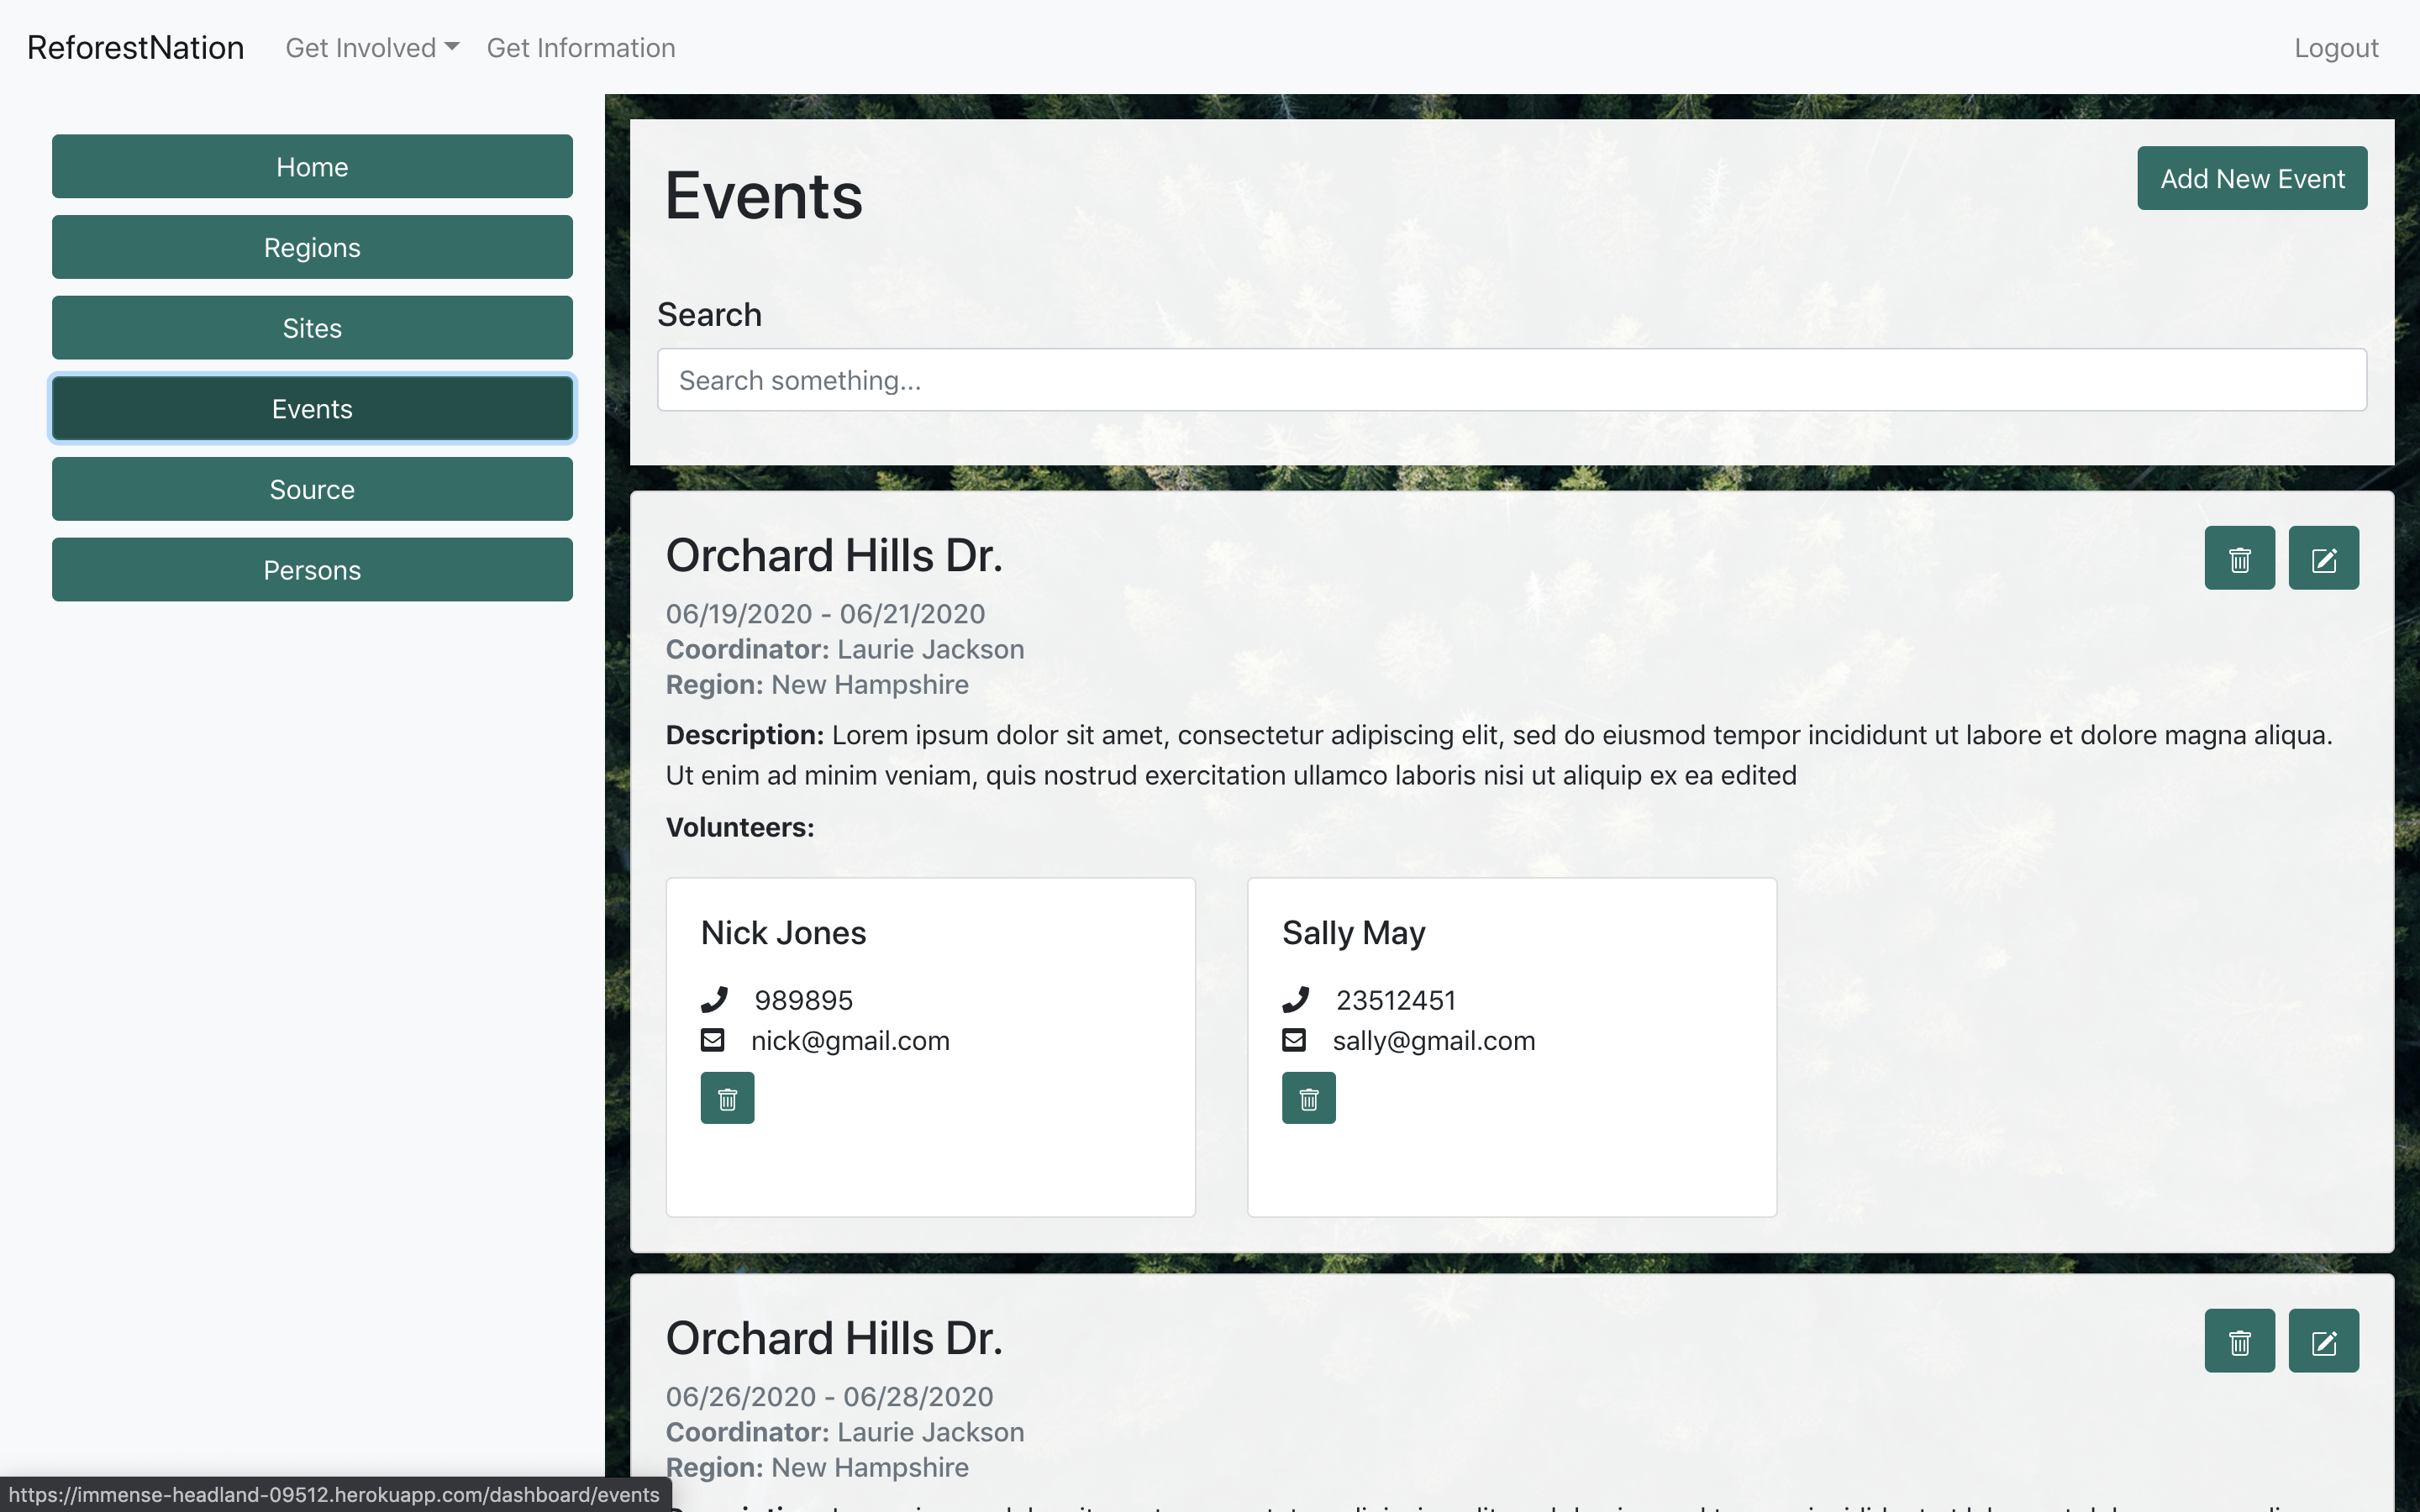Click Add New Event button
The image size is (2420, 1512).
point(2252,178)
